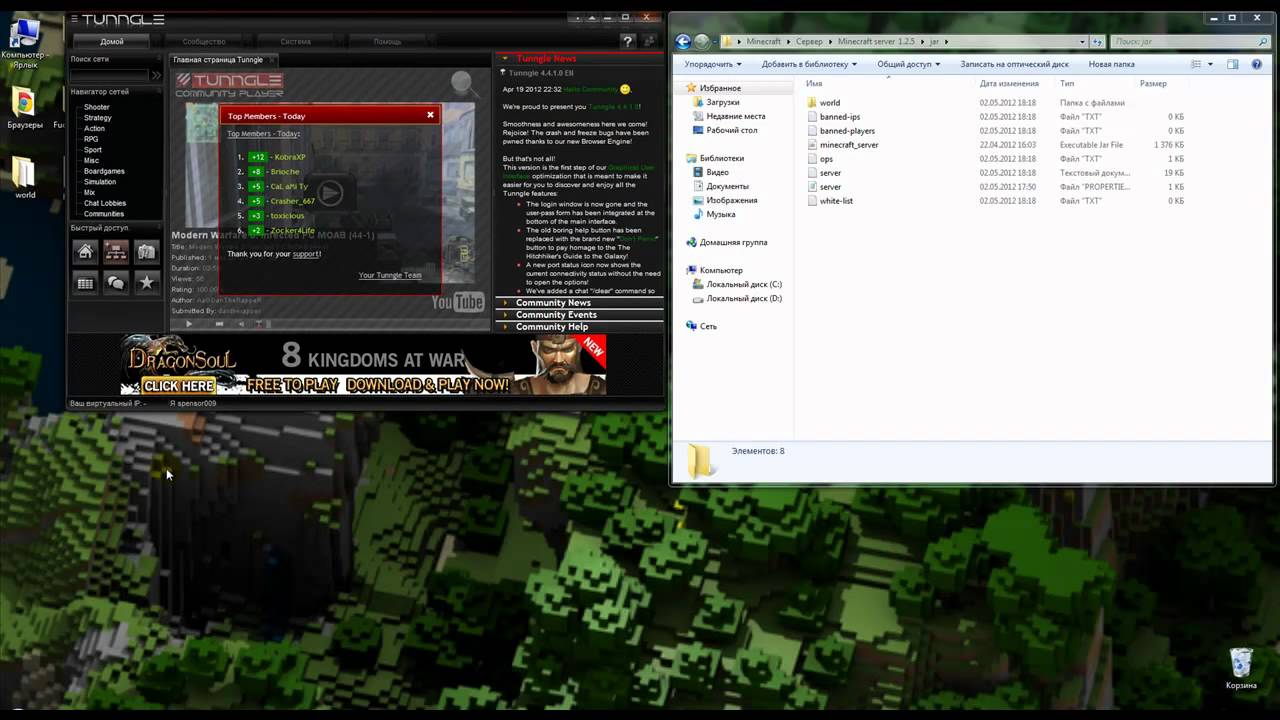Open the view options dropdown arrow in Explorer
The image size is (1280, 720).
1210,64
